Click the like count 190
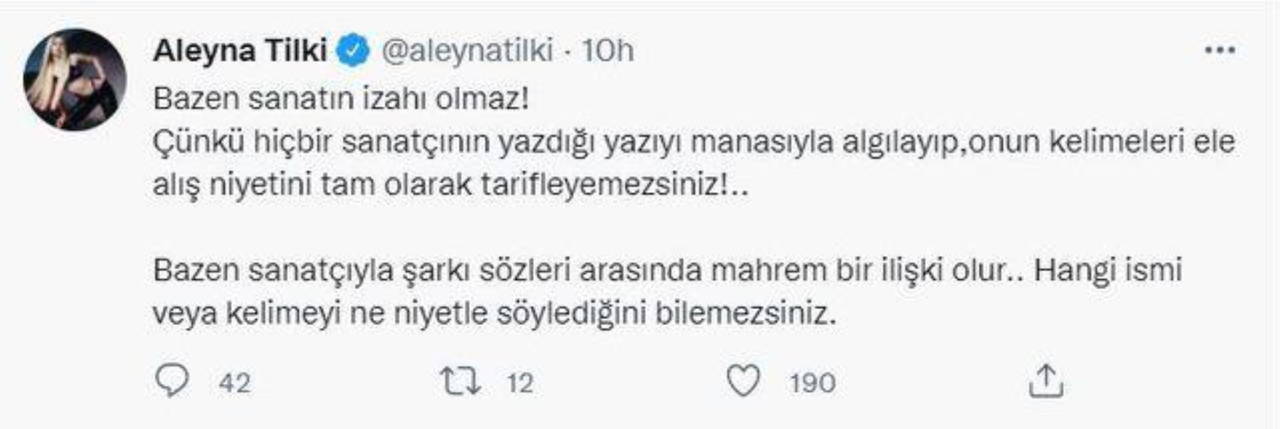This screenshot has height=429, width=1280. click(812, 382)
